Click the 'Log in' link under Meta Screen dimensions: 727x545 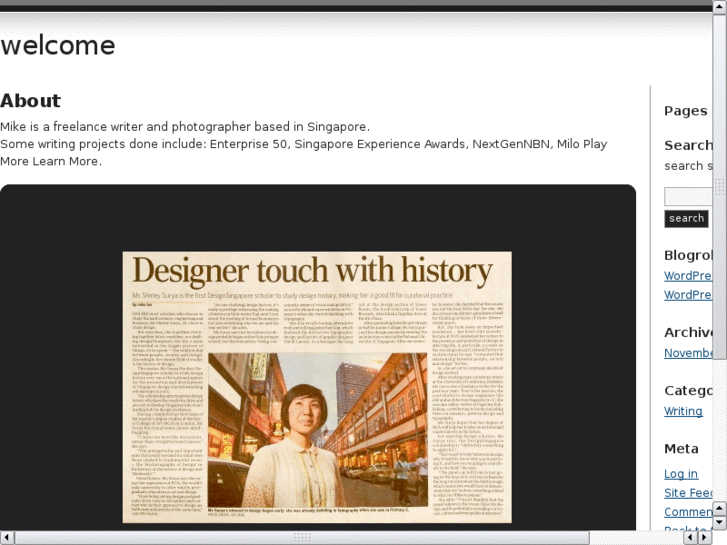pos(681,474)
